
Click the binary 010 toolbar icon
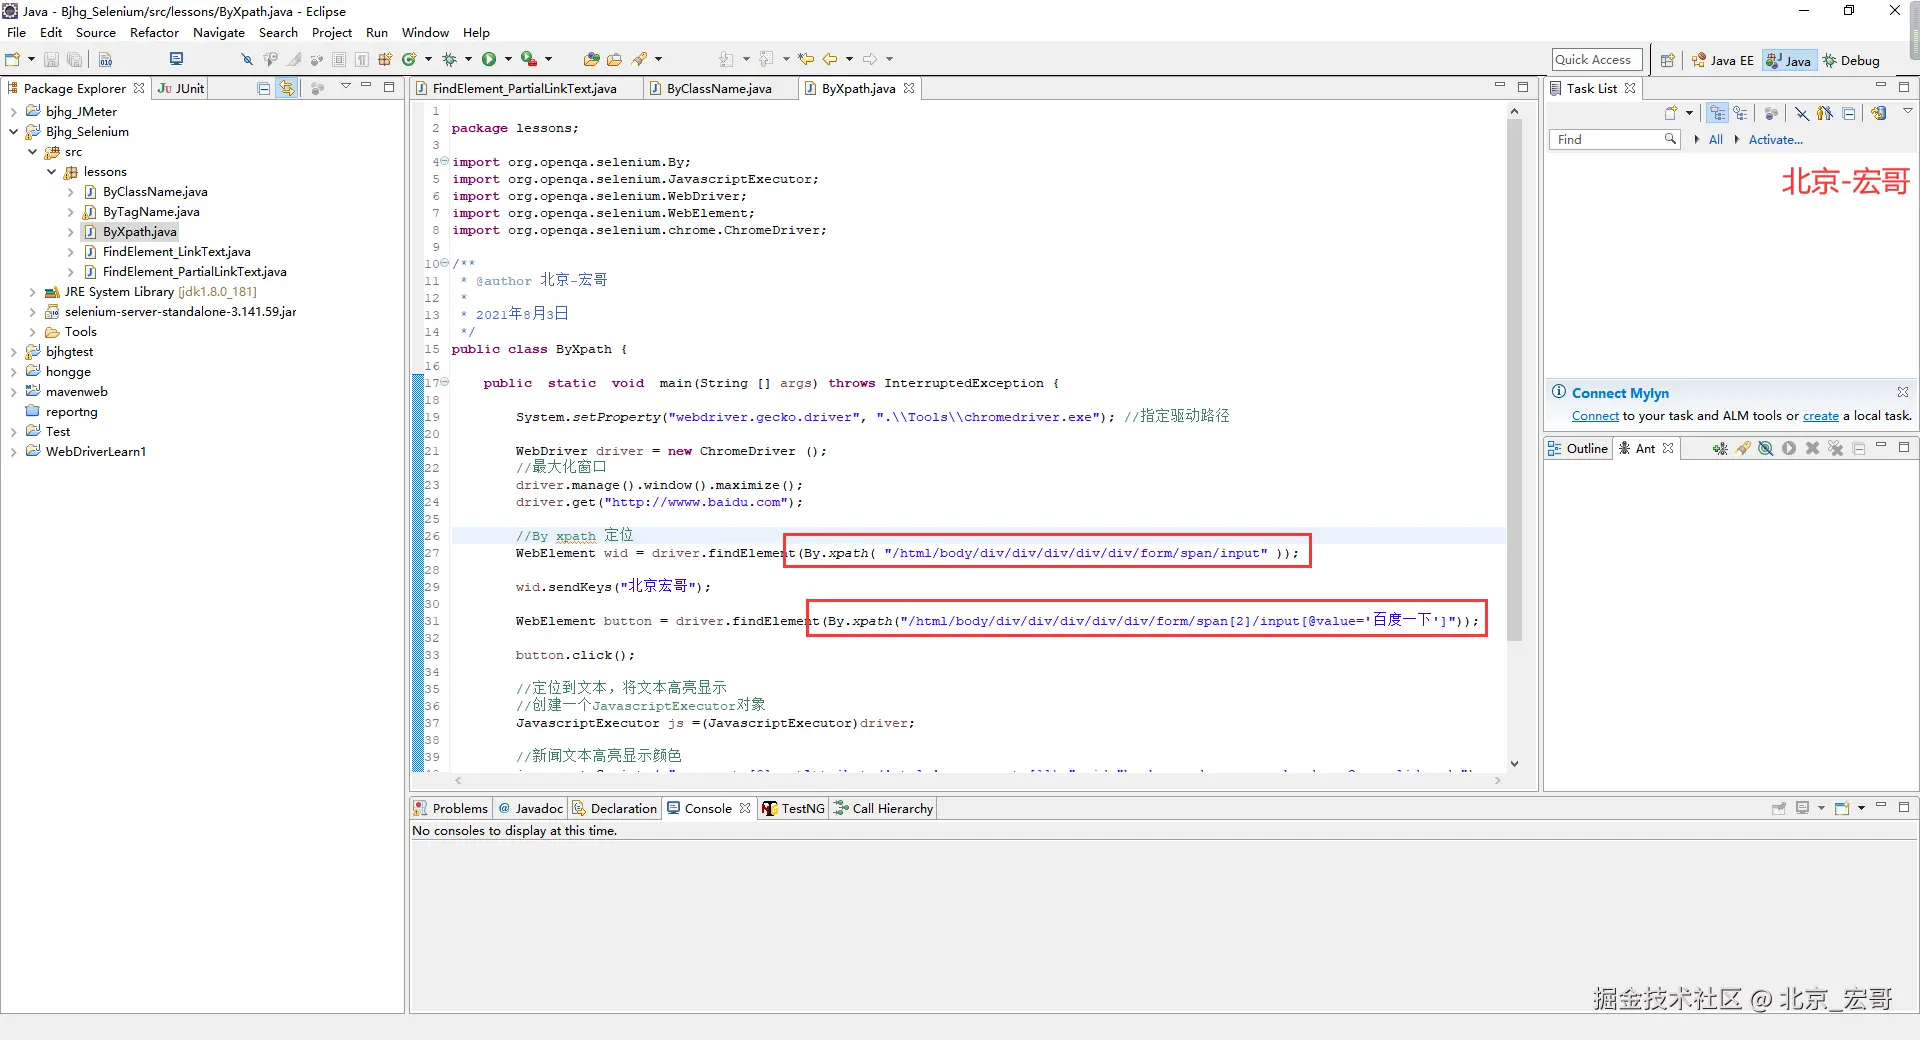[106, 60]
